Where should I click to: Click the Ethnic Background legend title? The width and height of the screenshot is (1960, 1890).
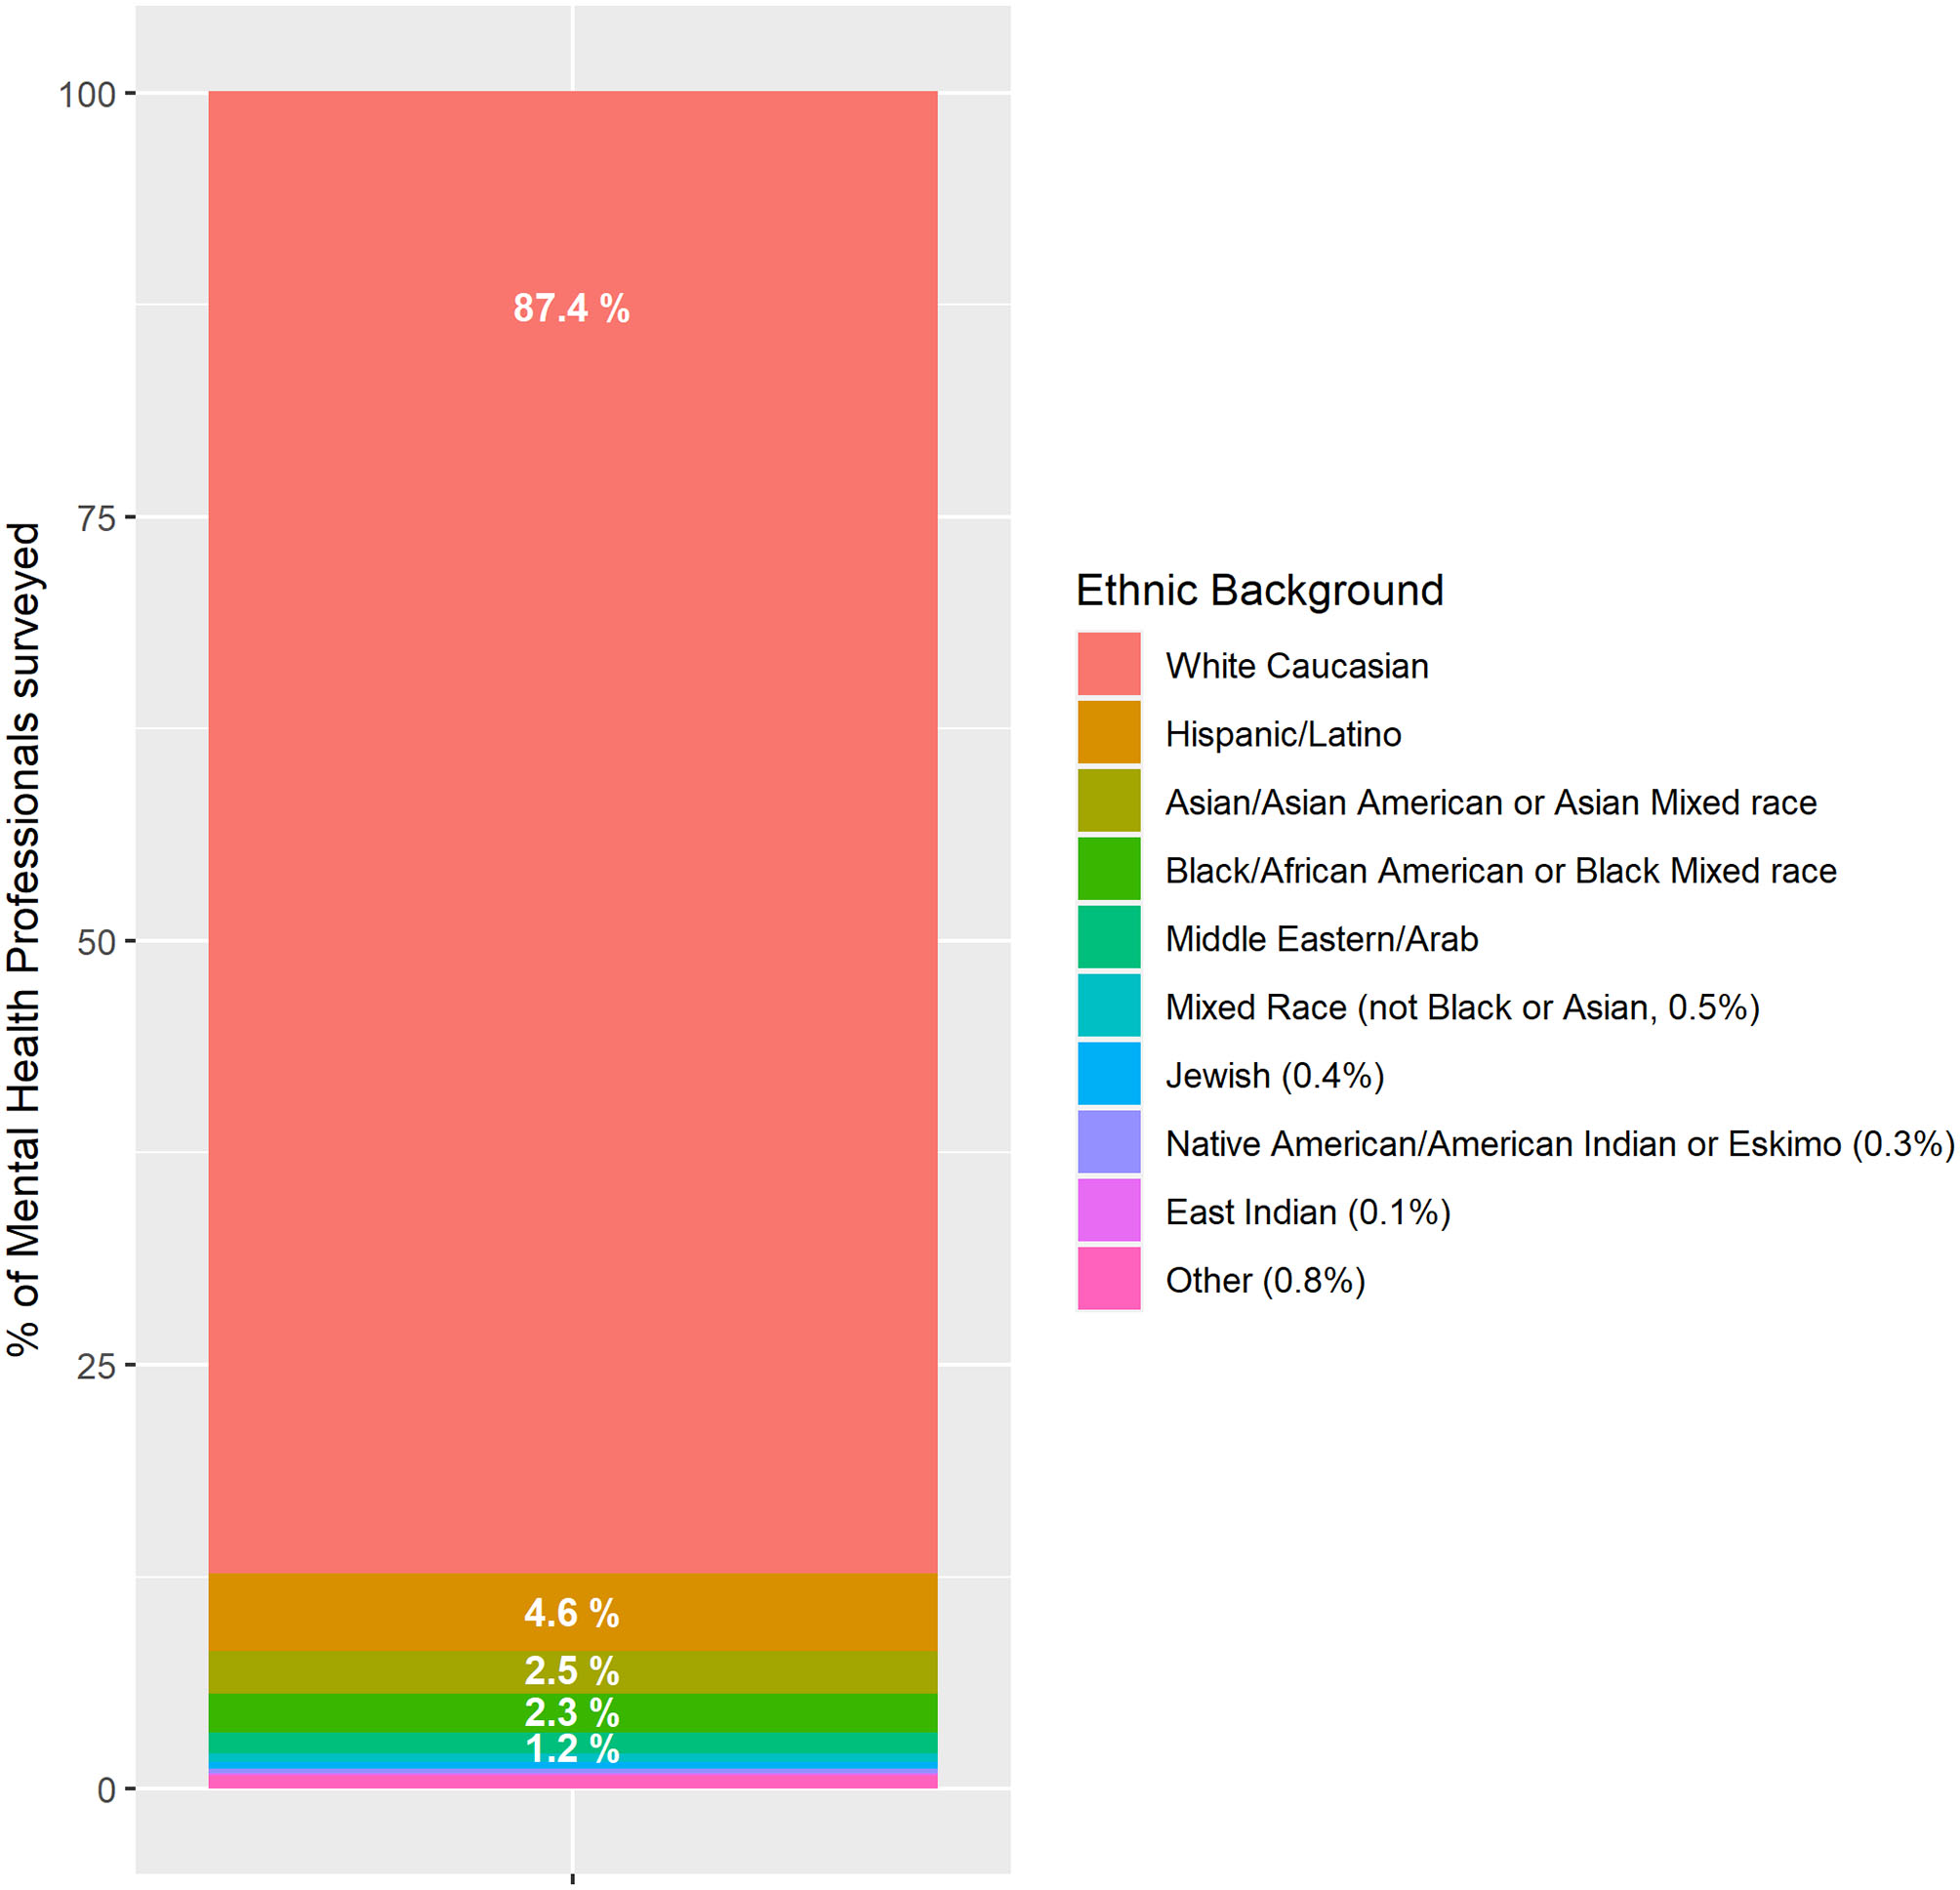pos(1258,590)
